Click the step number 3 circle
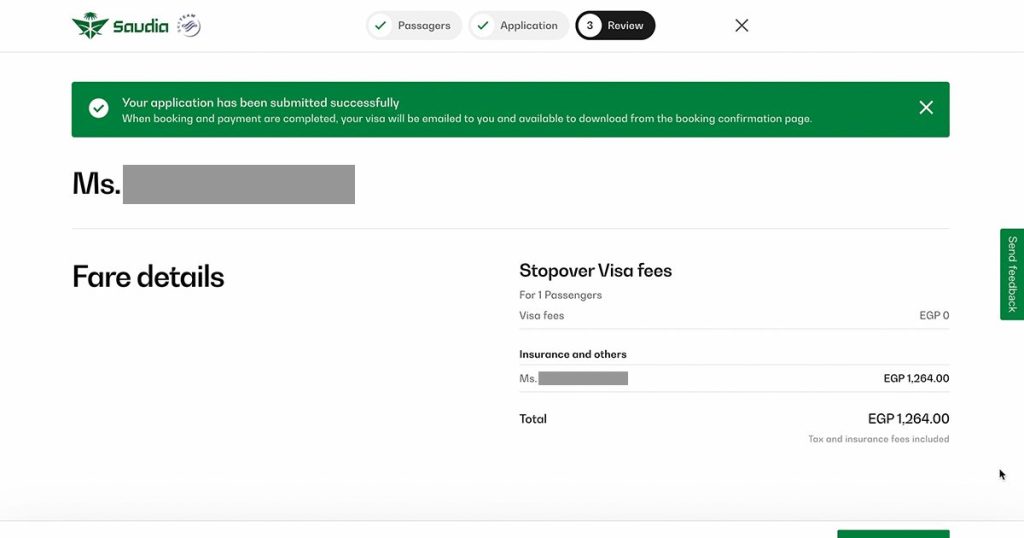This screenshot has width=1024, height=538. click(x=590, y=26)
